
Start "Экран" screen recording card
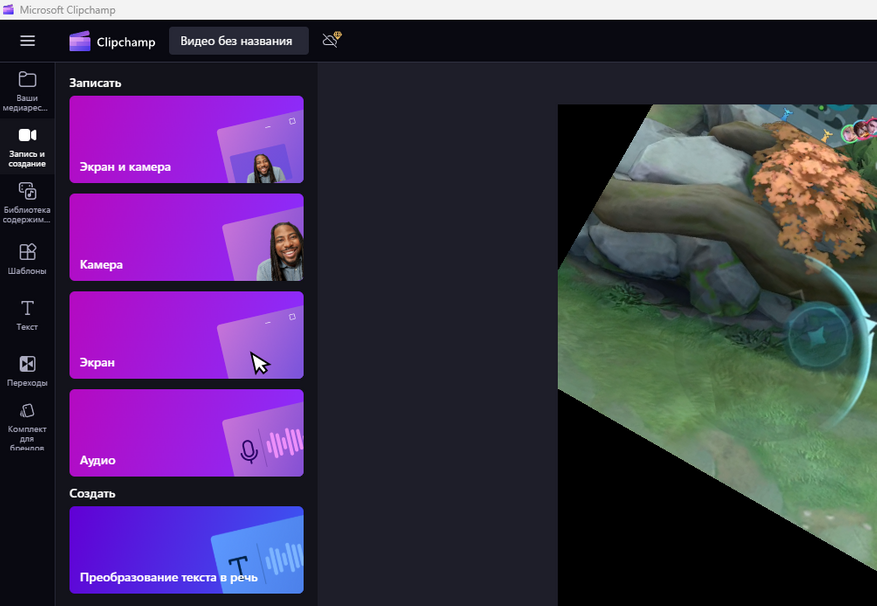coord(186,335)
